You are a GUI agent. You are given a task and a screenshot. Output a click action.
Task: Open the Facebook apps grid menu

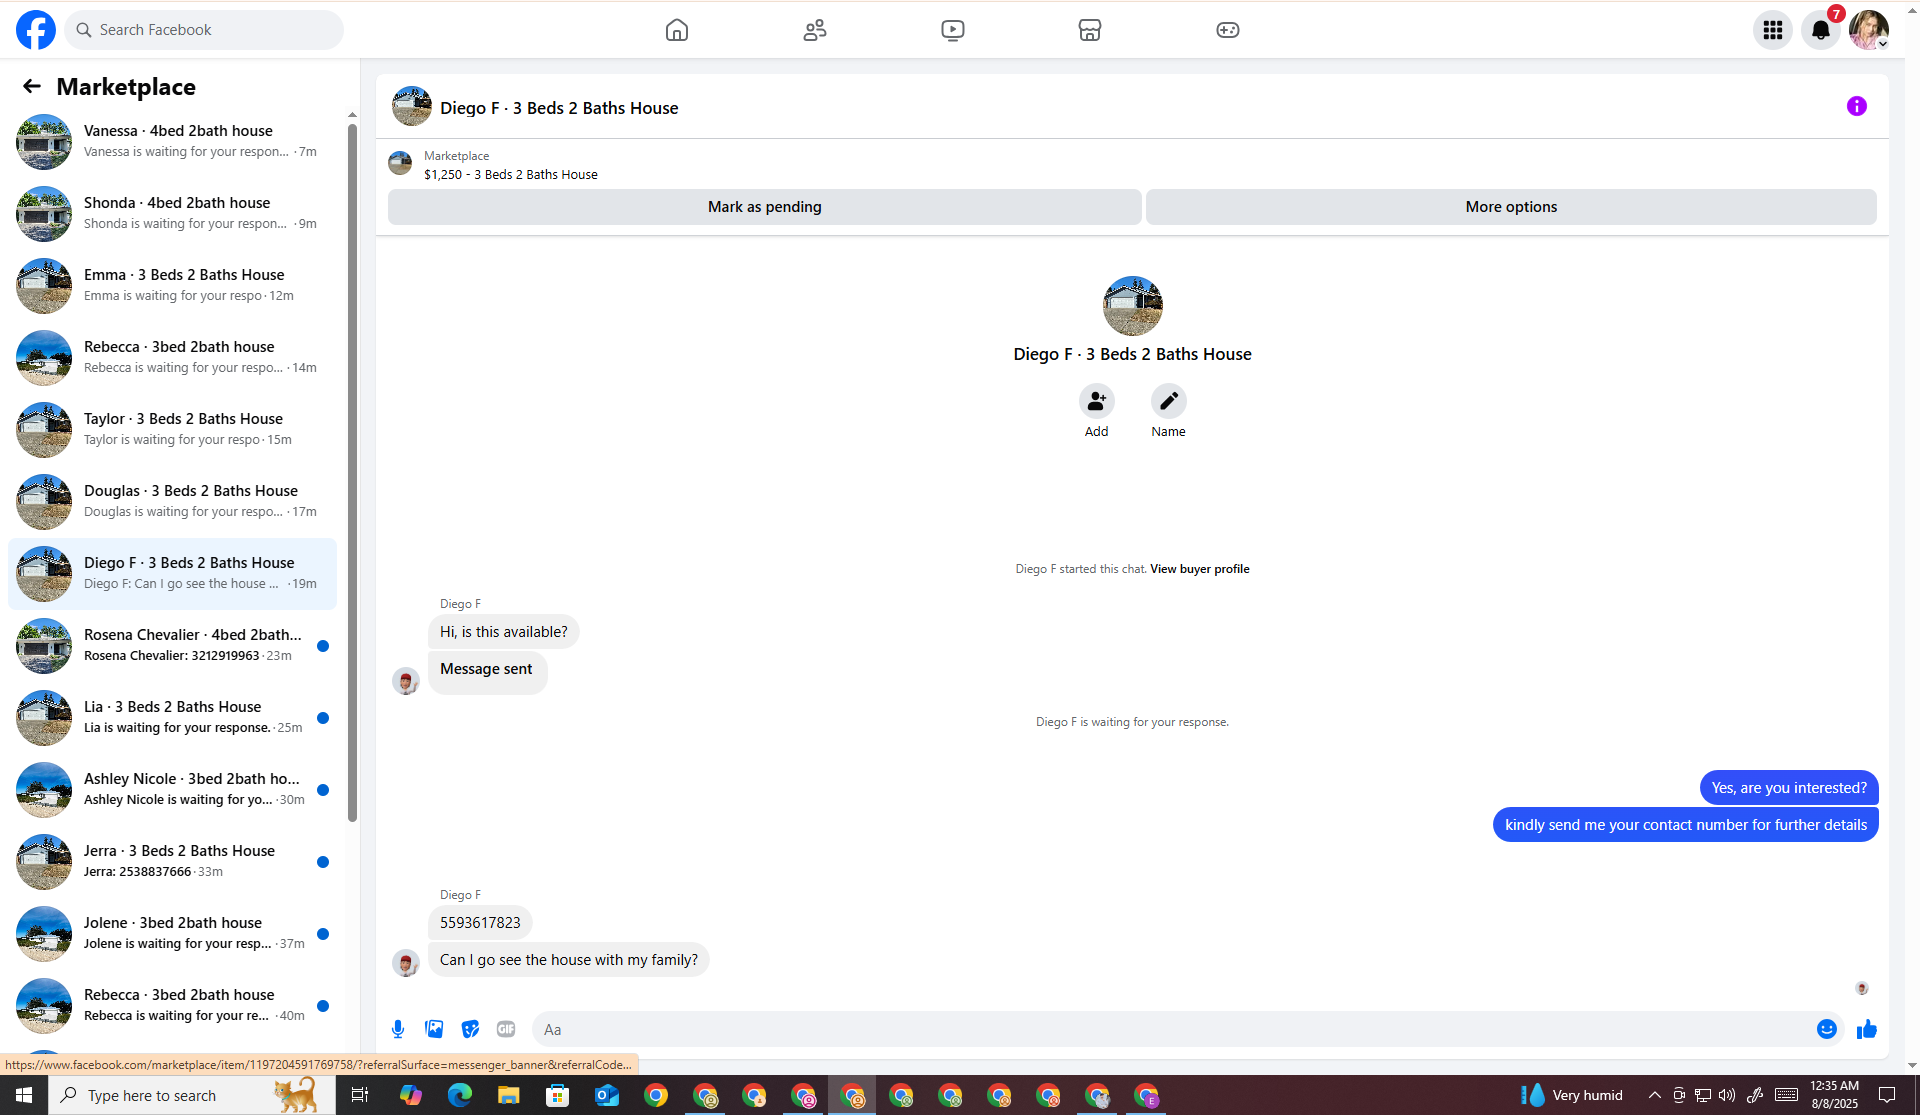(1772, 30)
